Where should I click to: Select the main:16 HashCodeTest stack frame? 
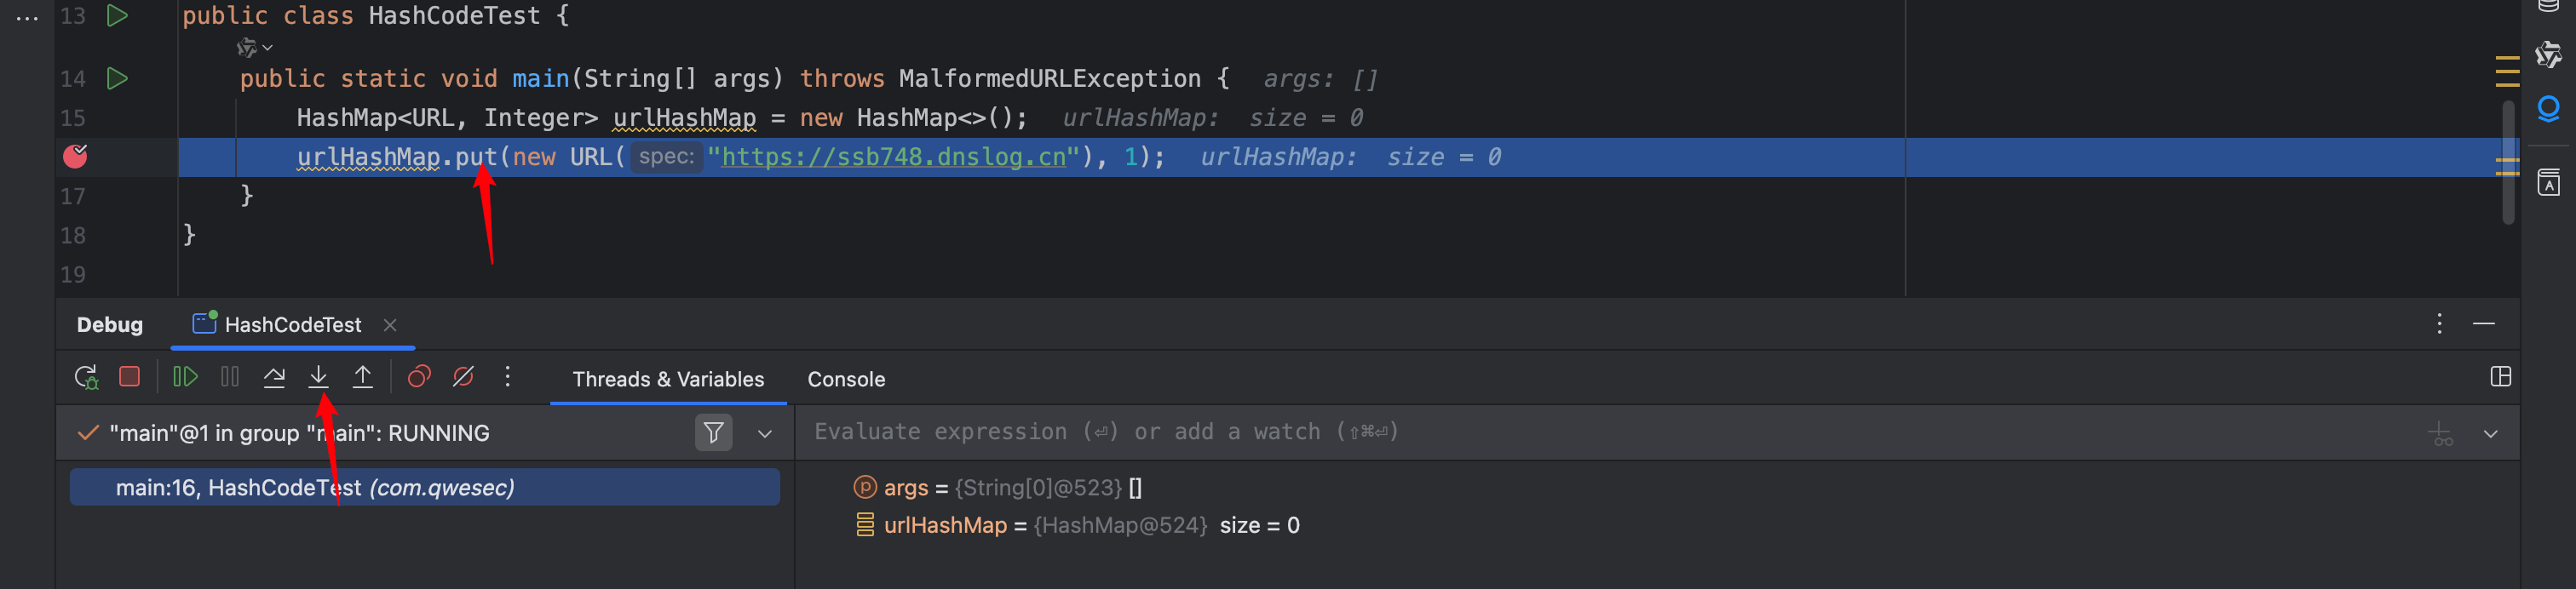pos(424,488)
